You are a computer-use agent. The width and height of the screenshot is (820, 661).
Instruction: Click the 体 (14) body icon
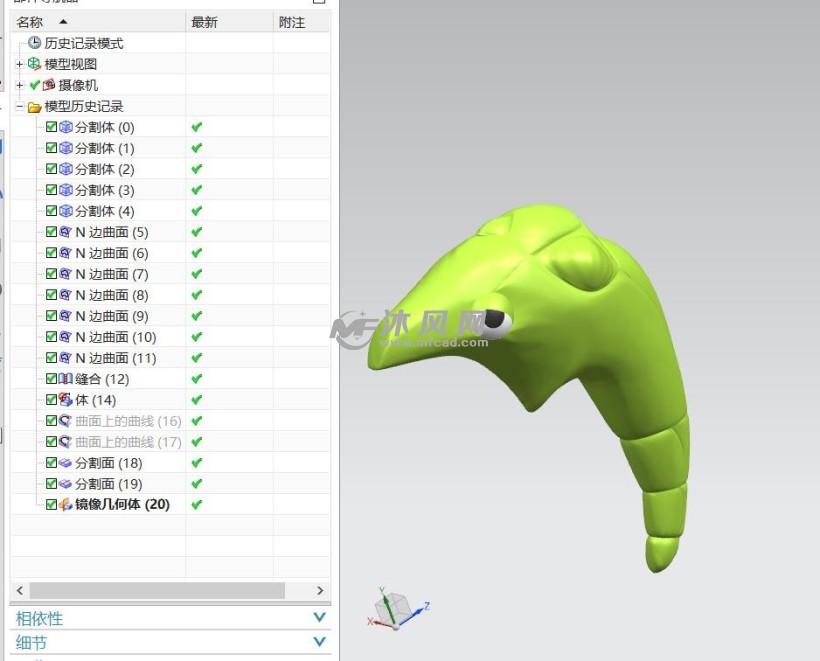click(65, 400)
